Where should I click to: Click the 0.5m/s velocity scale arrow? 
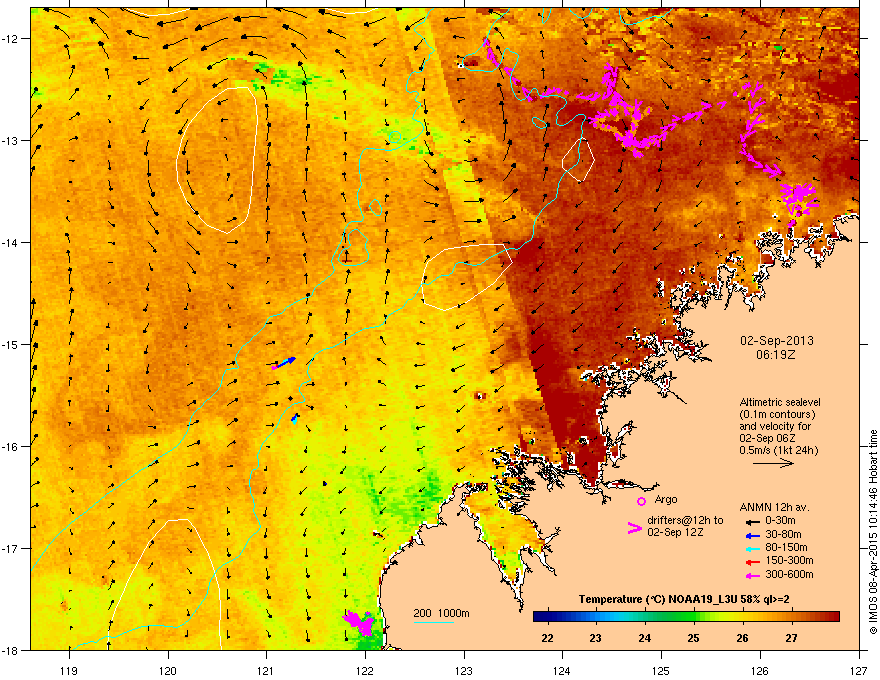[x=773, y=463]
